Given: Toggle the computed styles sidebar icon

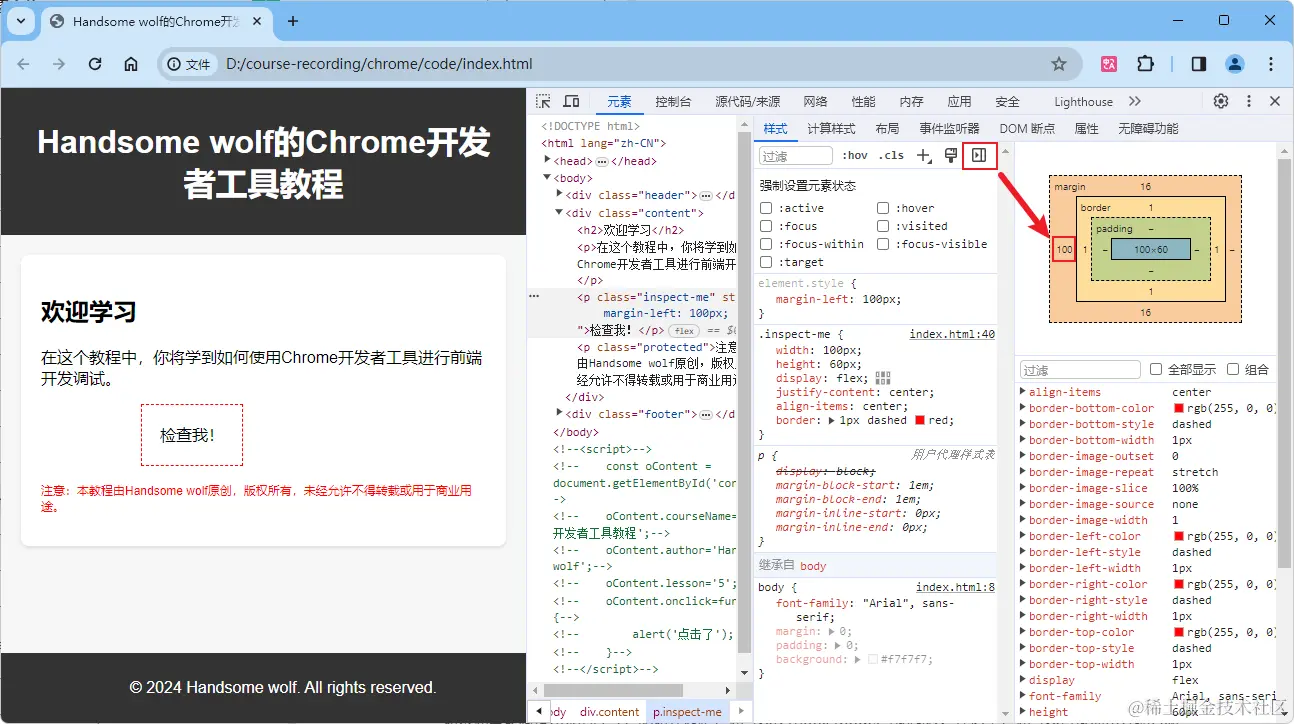Looking at the screenshot, I should pos(979,155).
